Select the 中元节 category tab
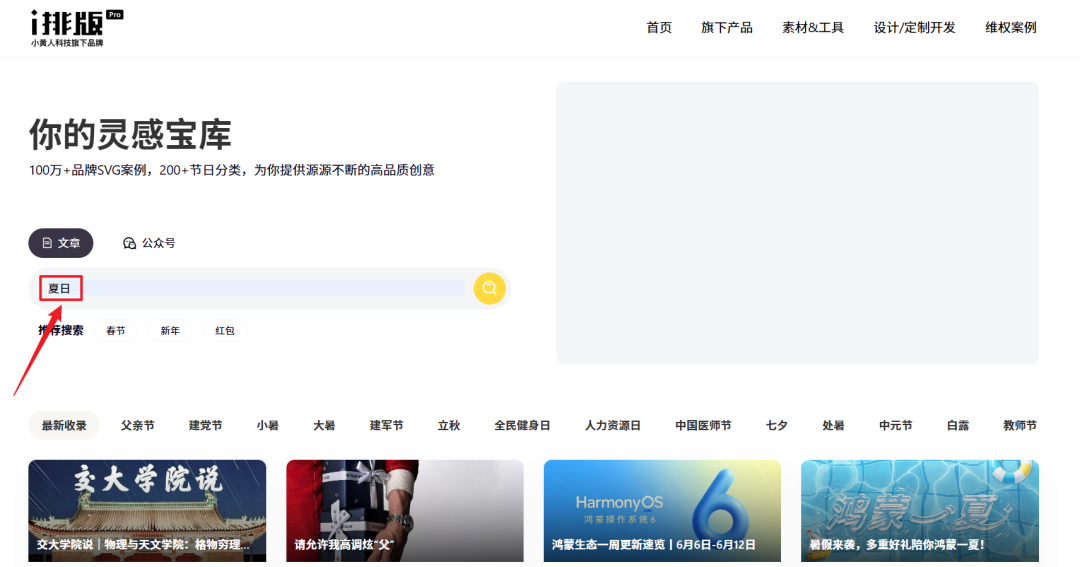Screen dimensions: 1080x567 coord(895,426)
